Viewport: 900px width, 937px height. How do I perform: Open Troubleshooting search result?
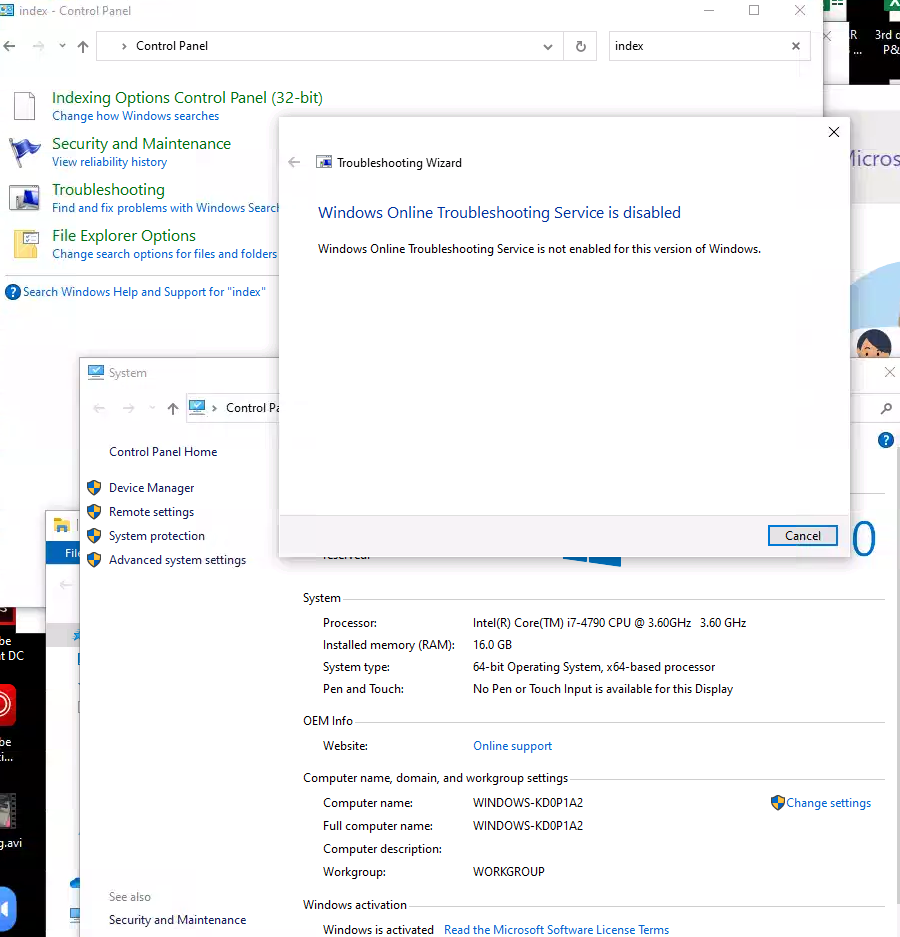pos(108,189)
